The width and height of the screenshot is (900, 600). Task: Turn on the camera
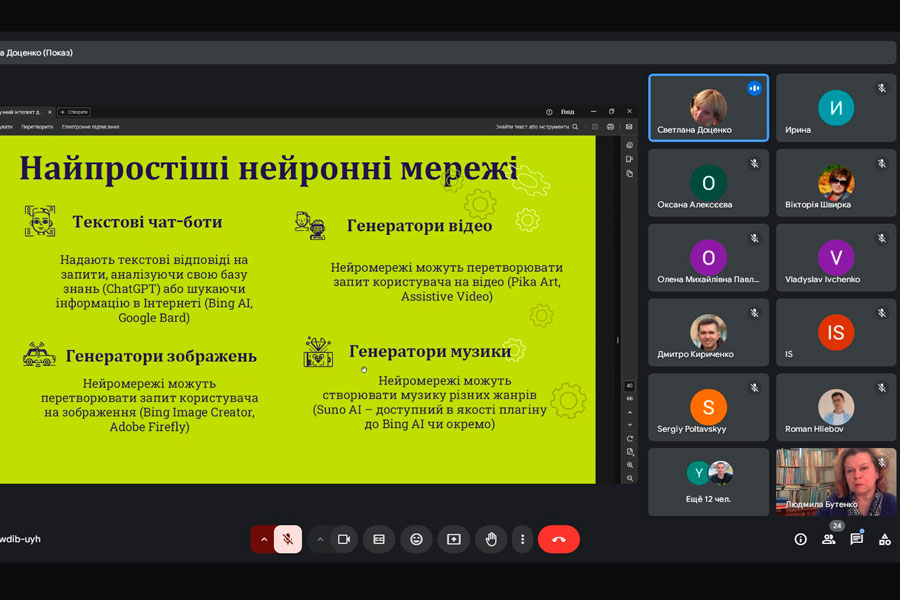point(344,539)
